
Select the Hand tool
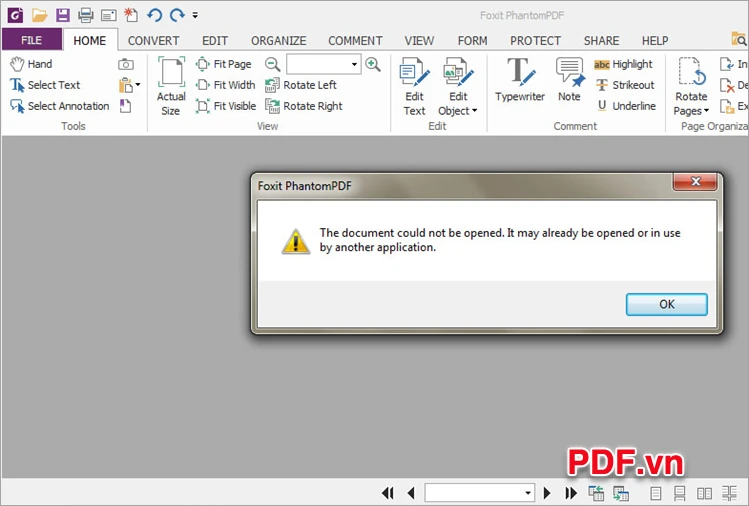pos(31,64)
